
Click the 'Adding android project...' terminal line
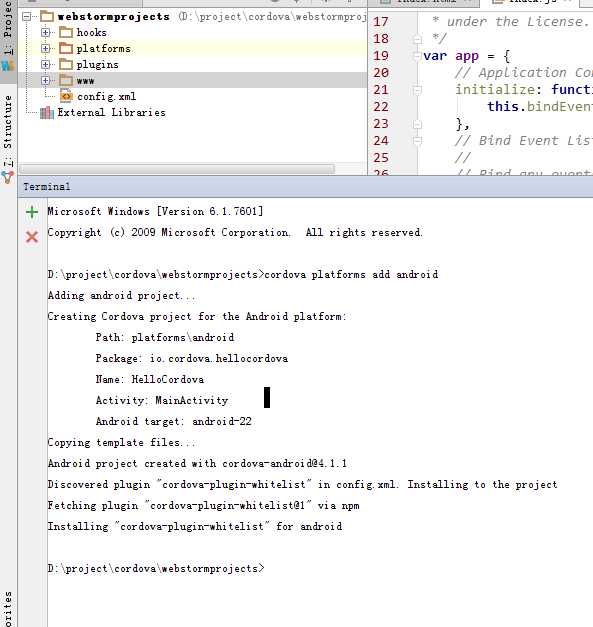pos(122,296)
